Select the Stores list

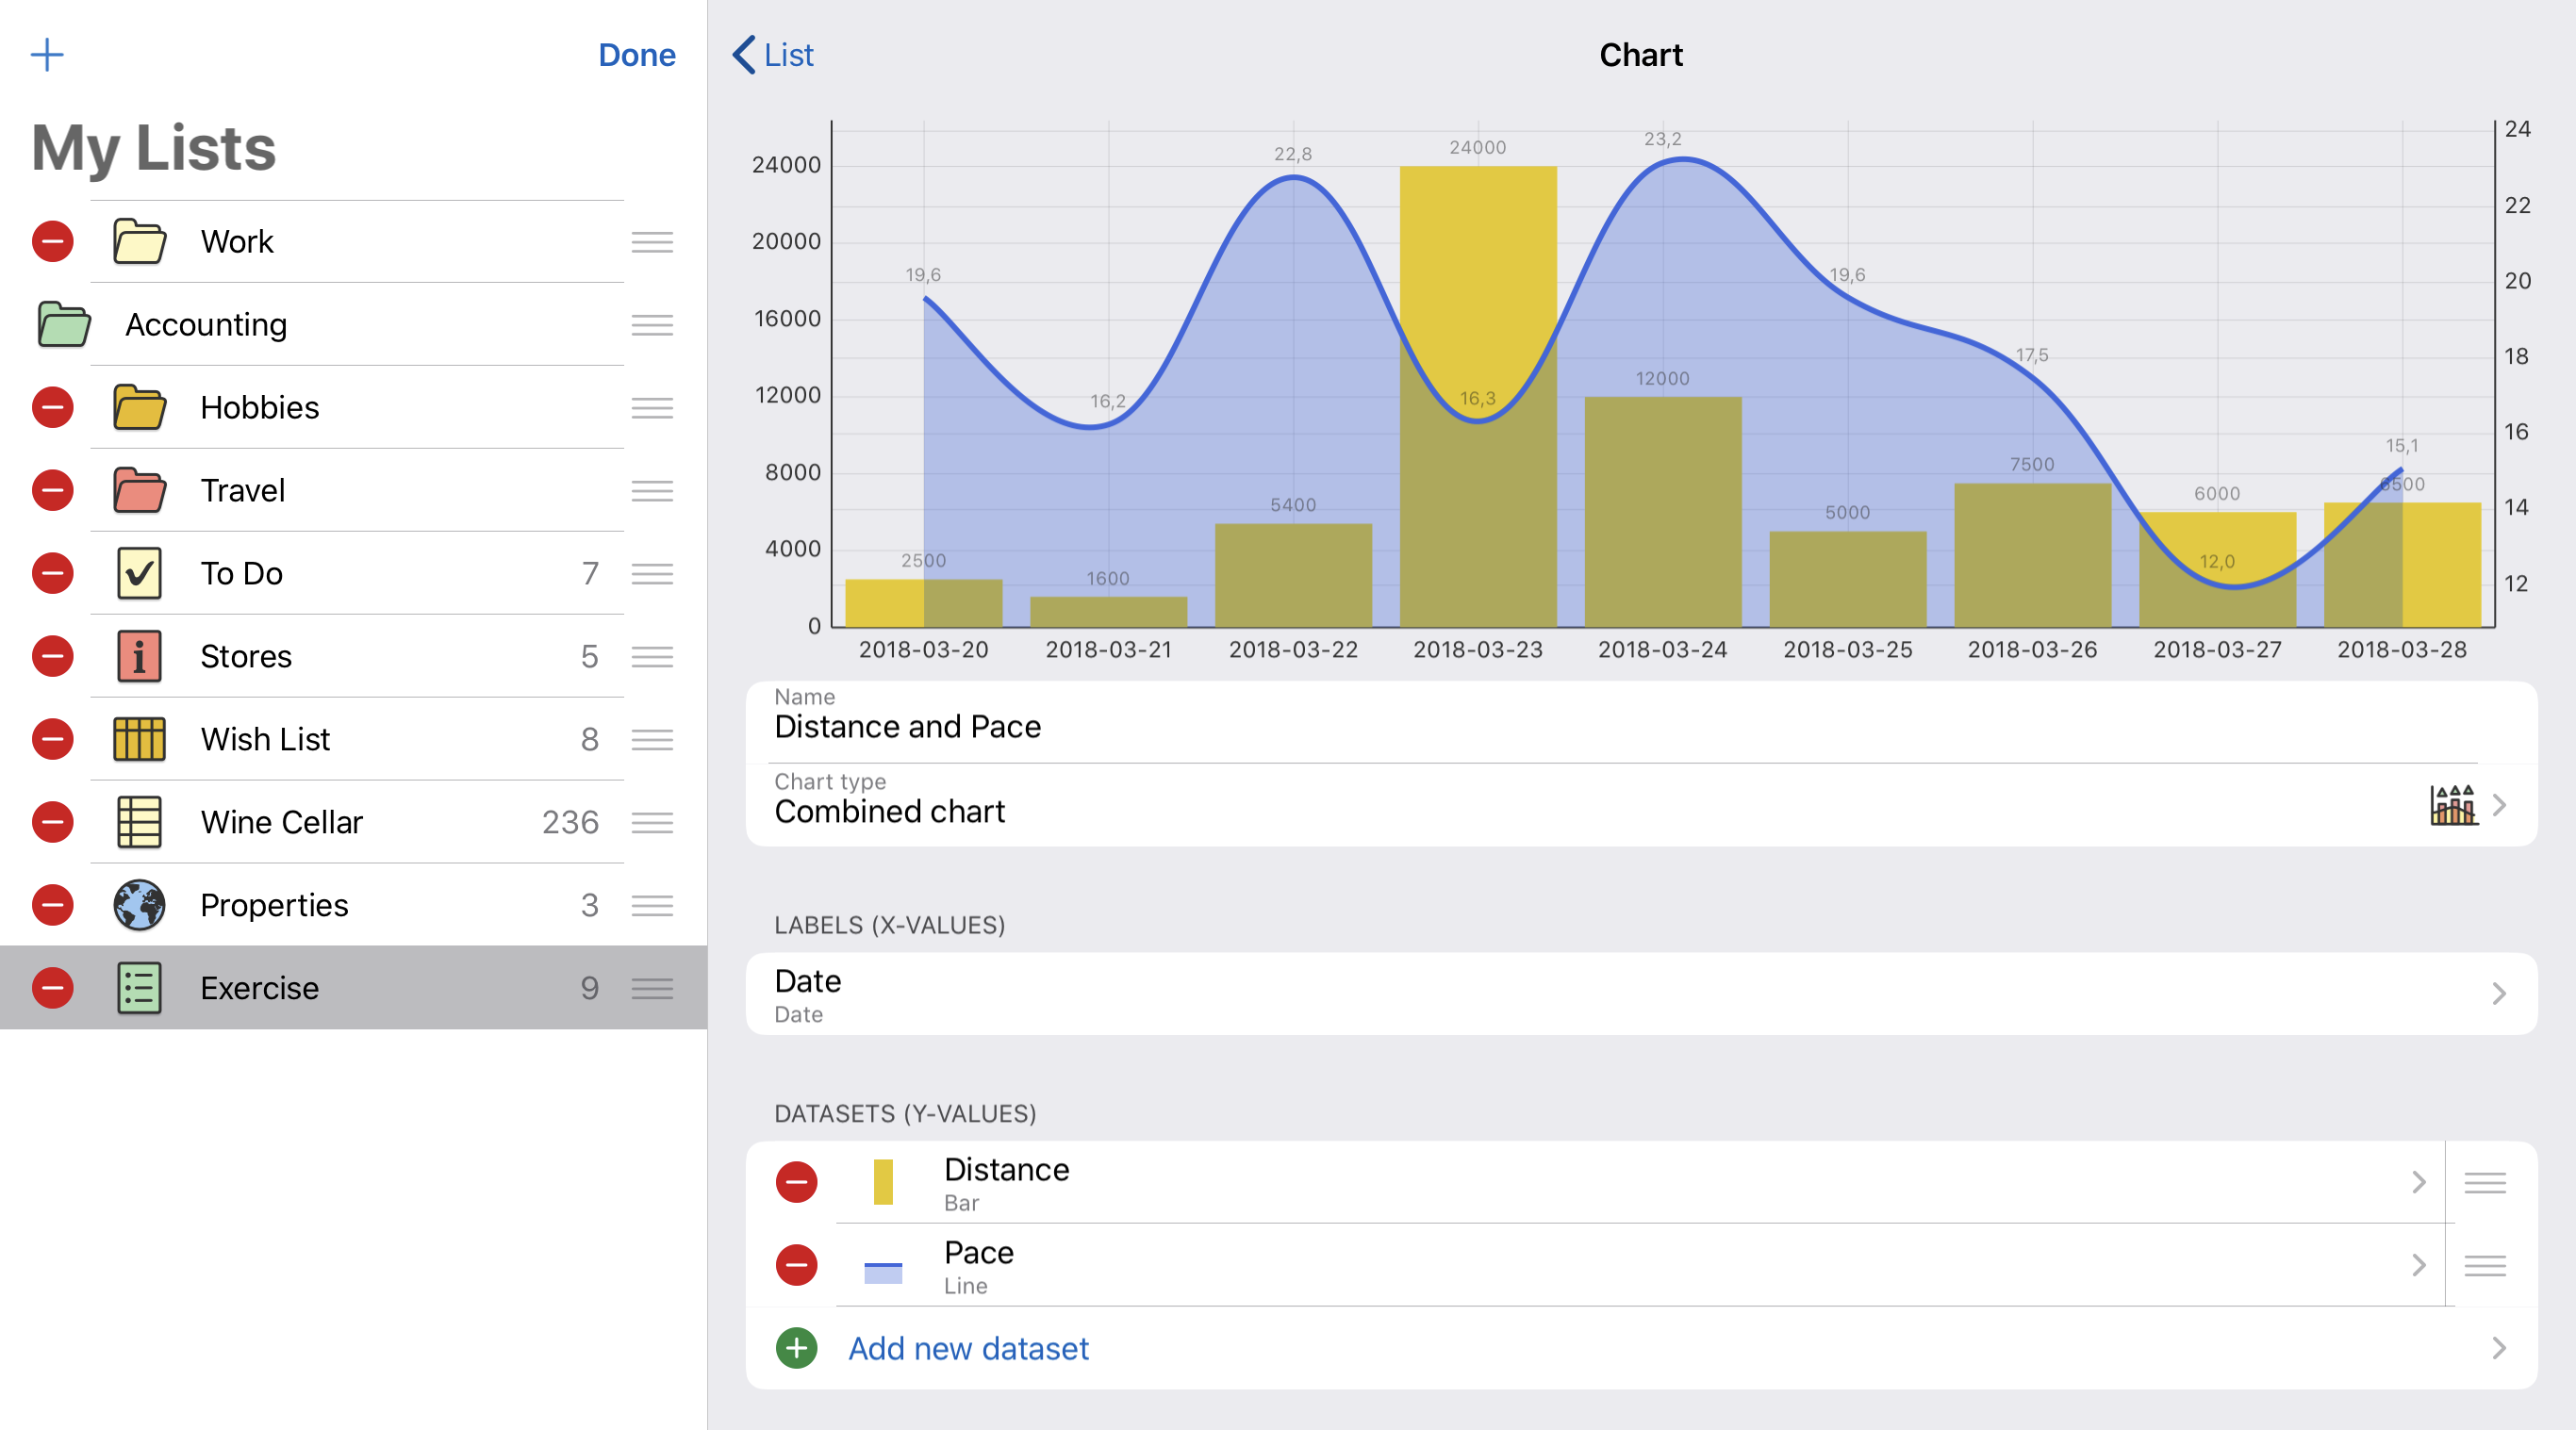pos(246,656)
